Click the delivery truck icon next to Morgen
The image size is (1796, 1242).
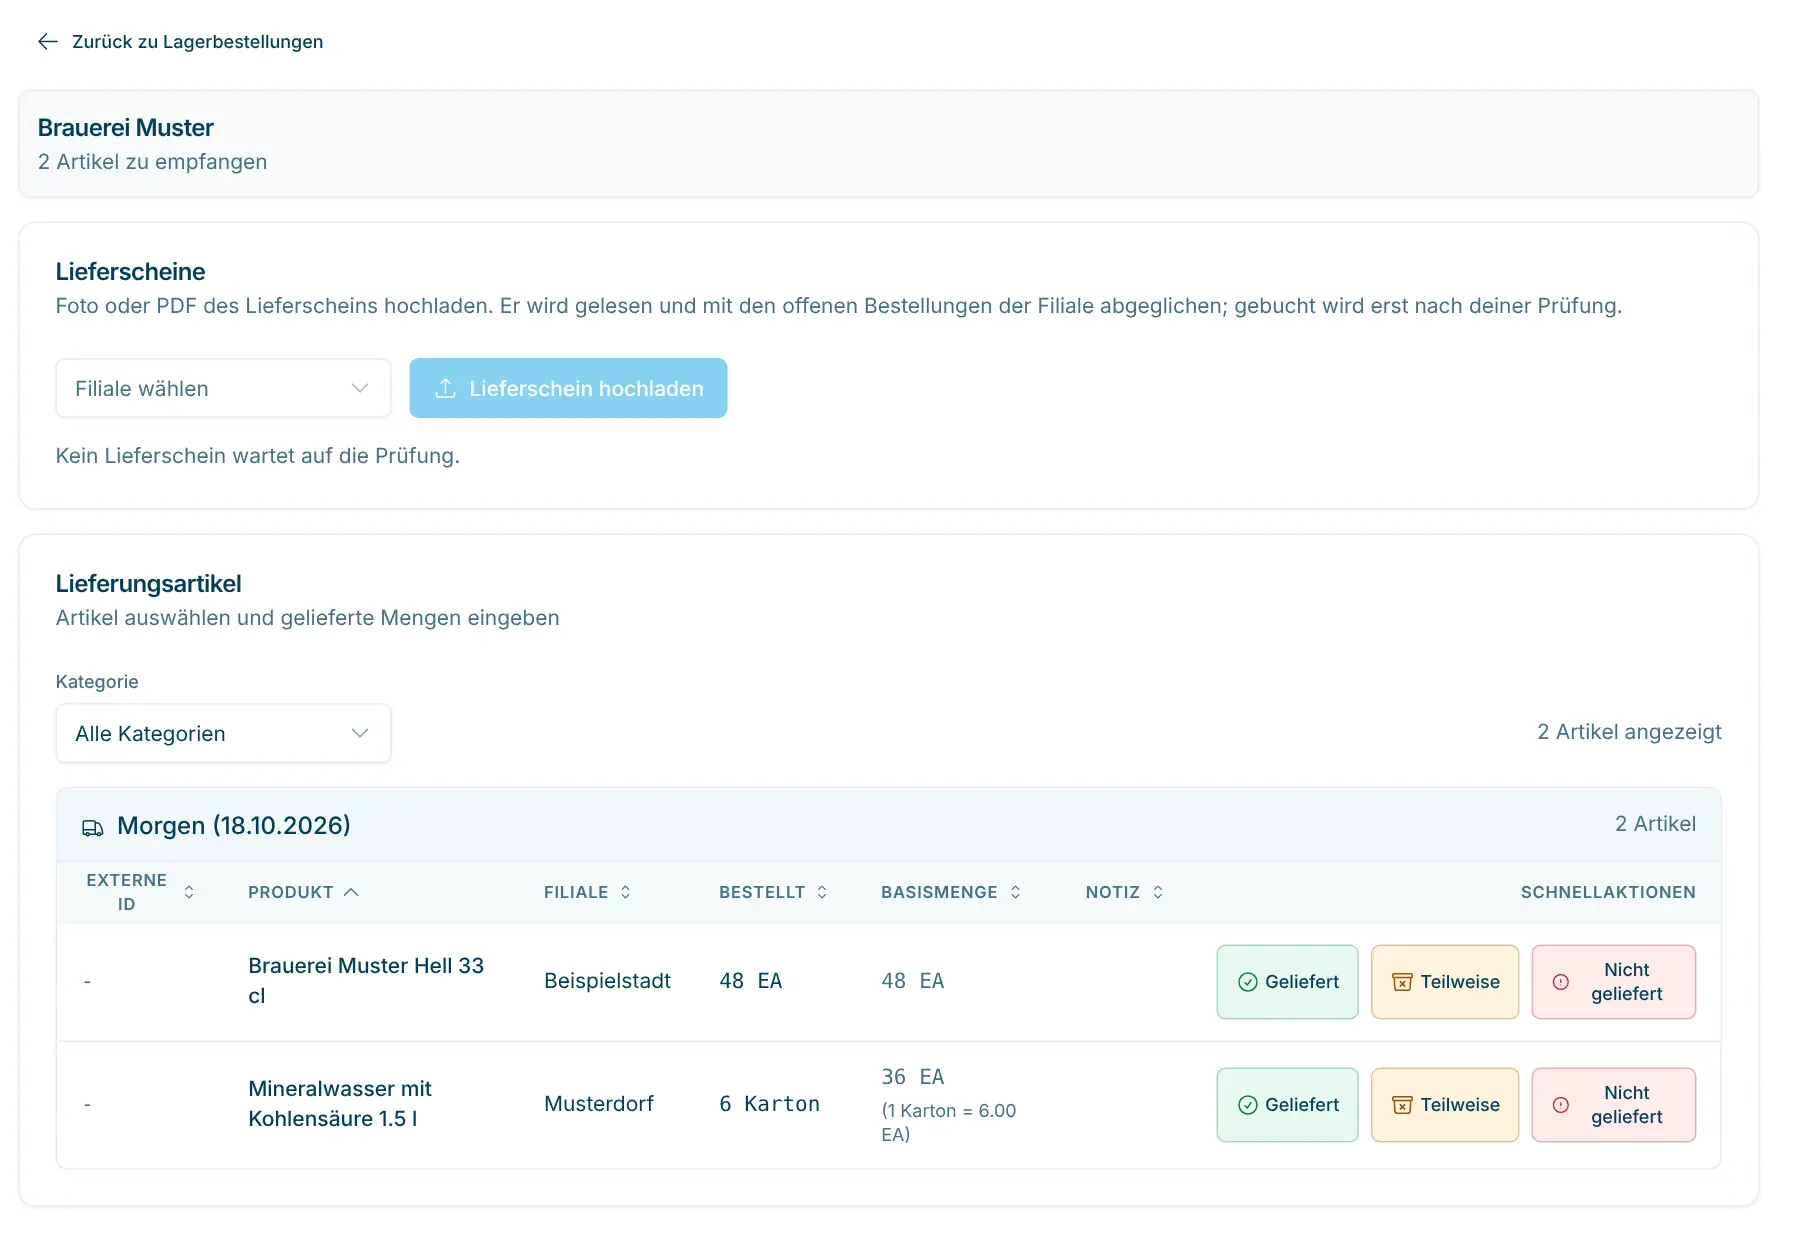click(93, 827)
